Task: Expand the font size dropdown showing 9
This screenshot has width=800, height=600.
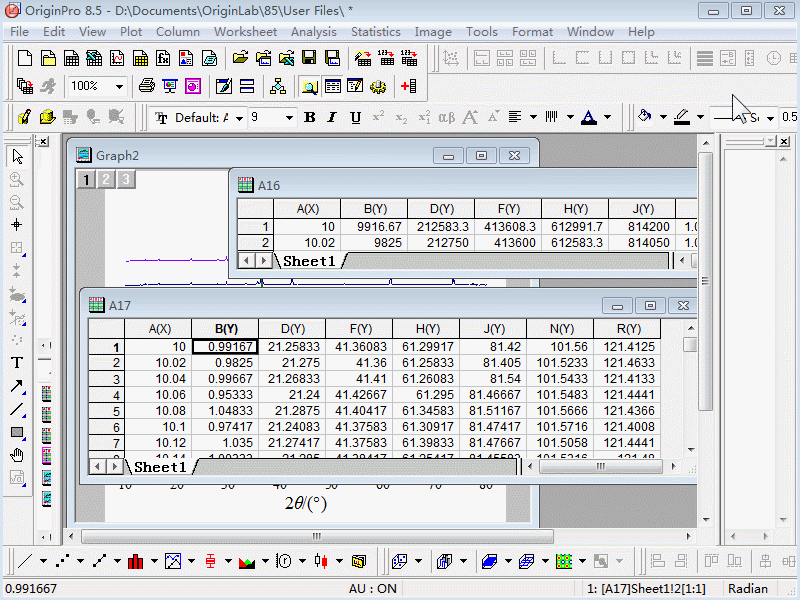Action: [x=289, y=118]
